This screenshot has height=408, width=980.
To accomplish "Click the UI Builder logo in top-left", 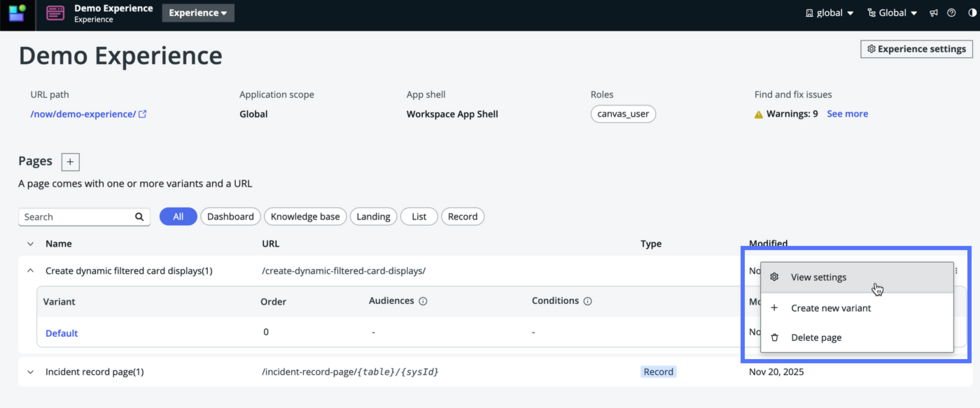I will point(18,12).
